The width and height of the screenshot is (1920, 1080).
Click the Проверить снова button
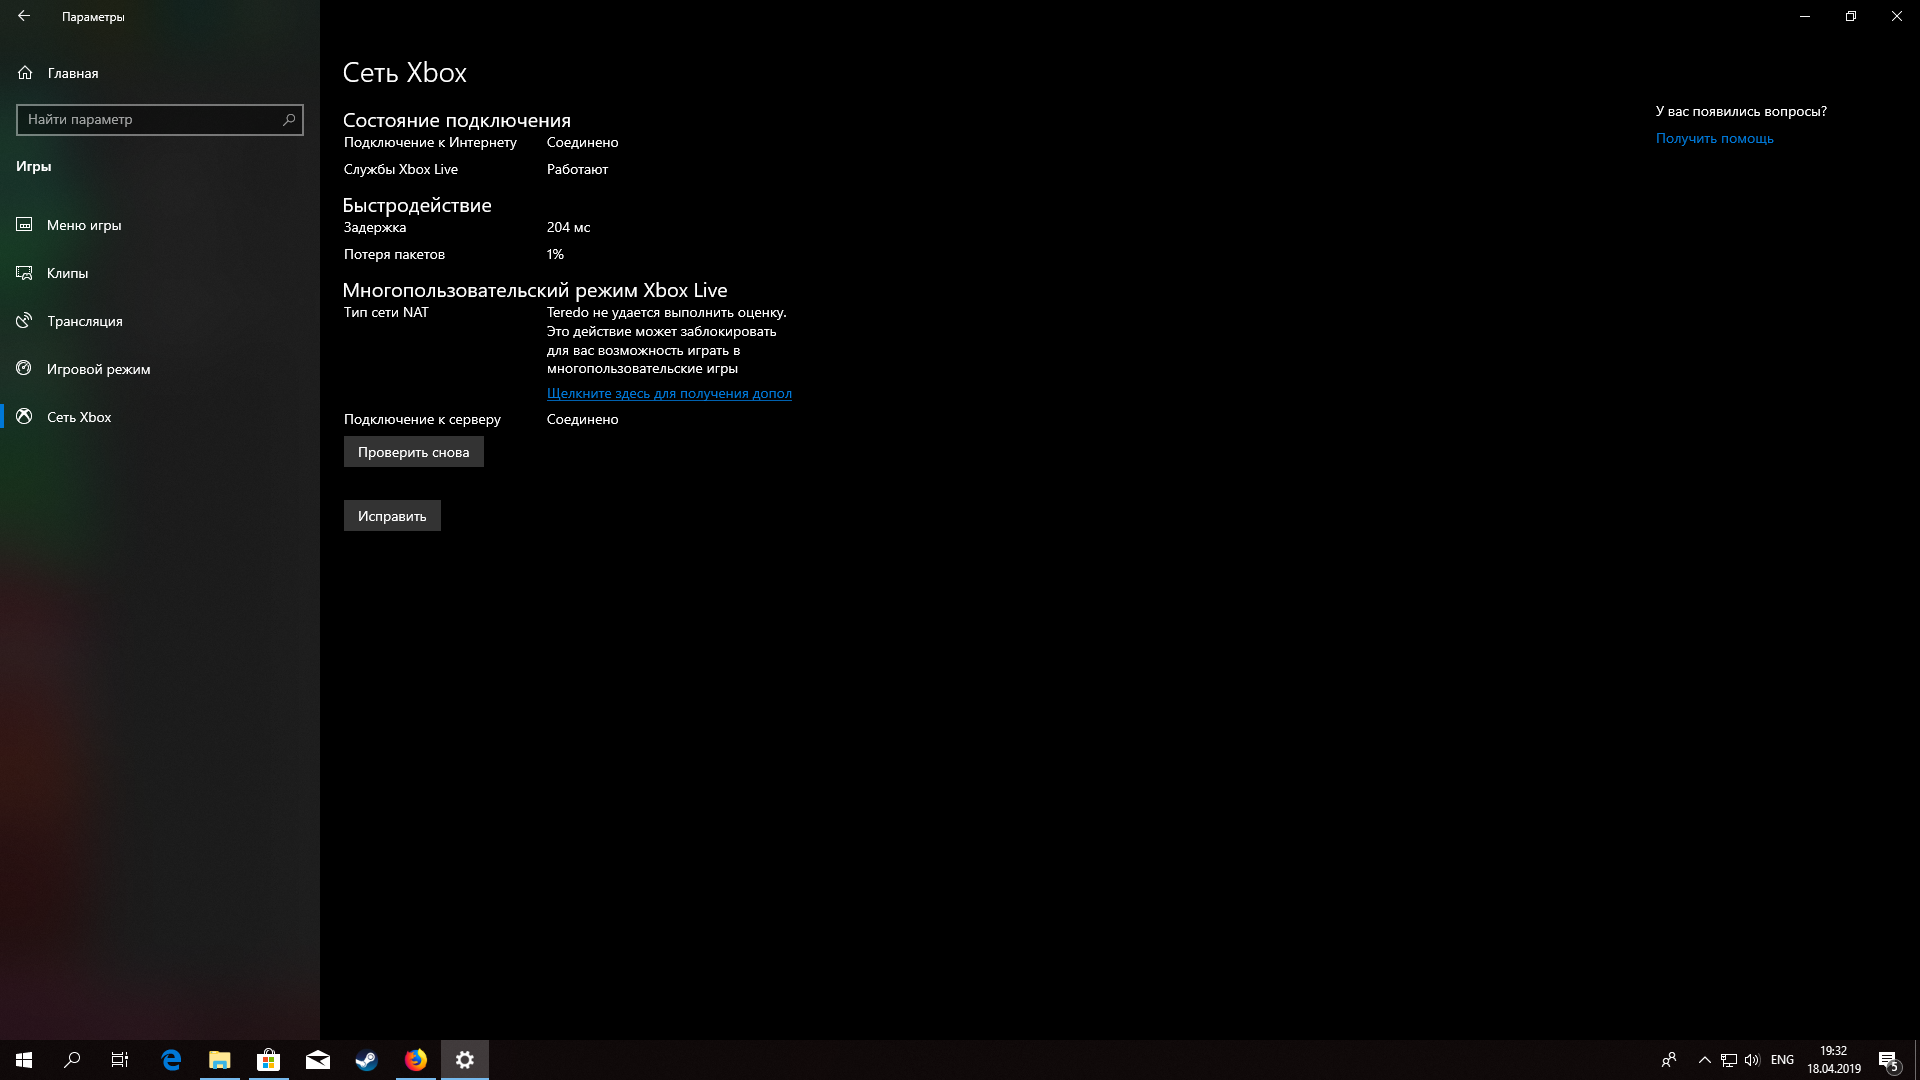pos(413,452)
